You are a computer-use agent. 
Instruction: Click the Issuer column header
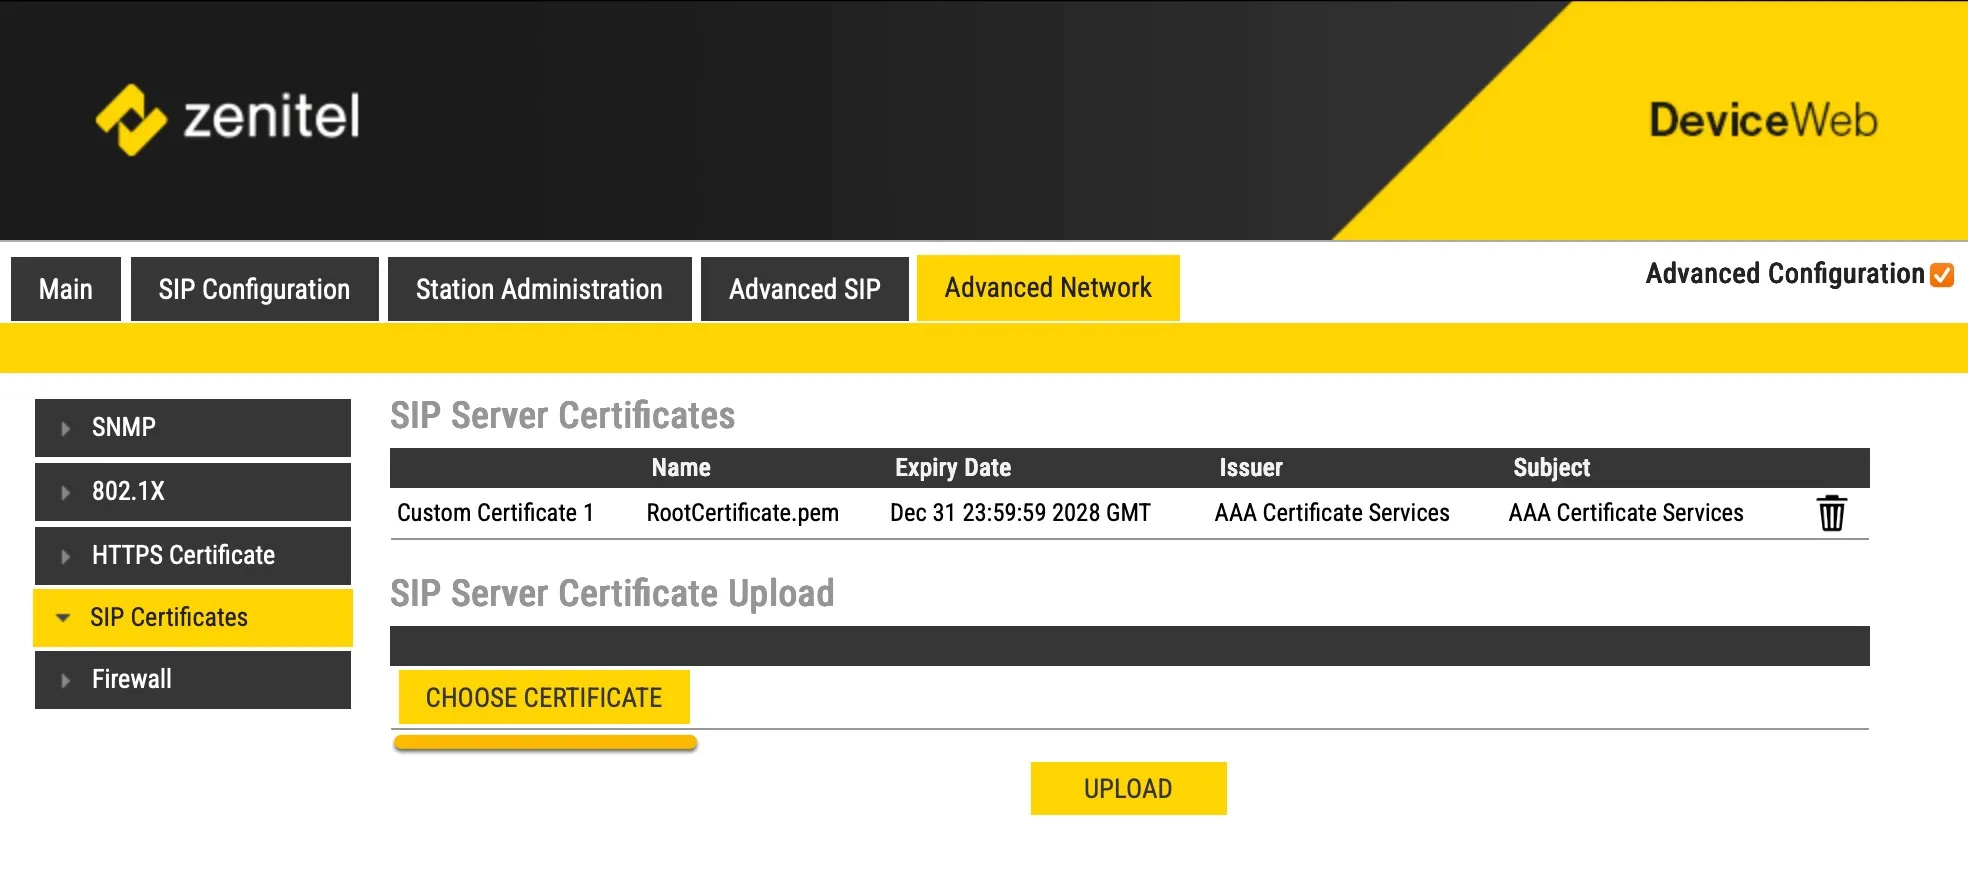click(x=1250, y=468)
